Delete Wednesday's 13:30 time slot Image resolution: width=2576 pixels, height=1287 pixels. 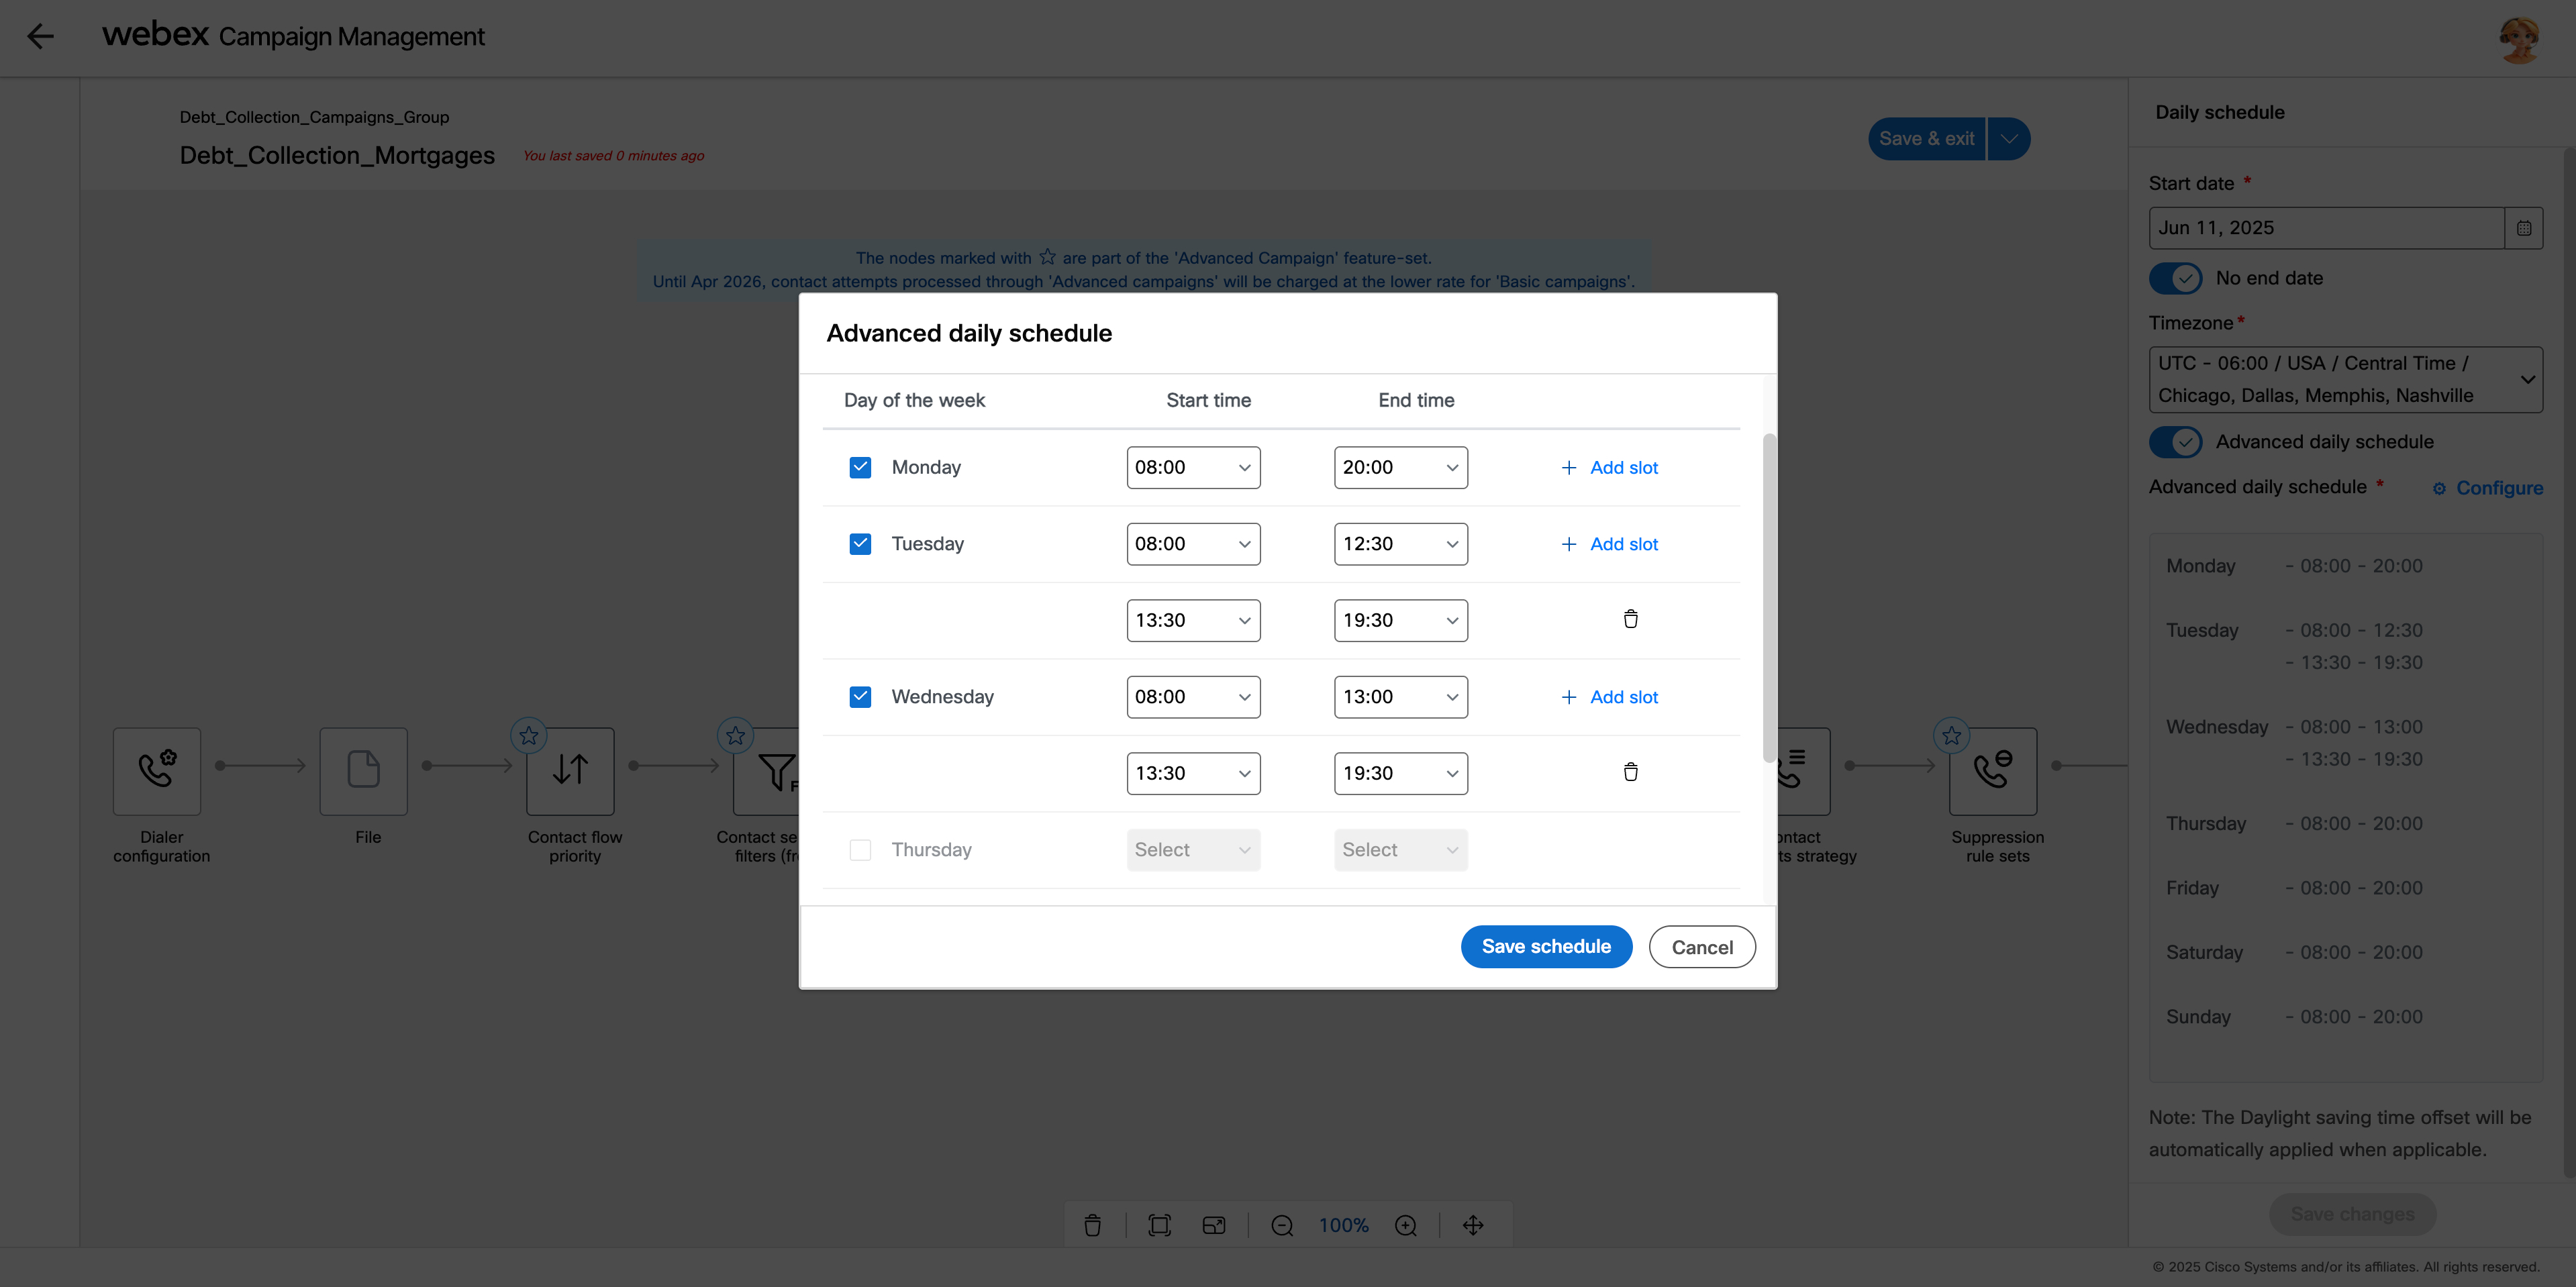pos(1630,772)
